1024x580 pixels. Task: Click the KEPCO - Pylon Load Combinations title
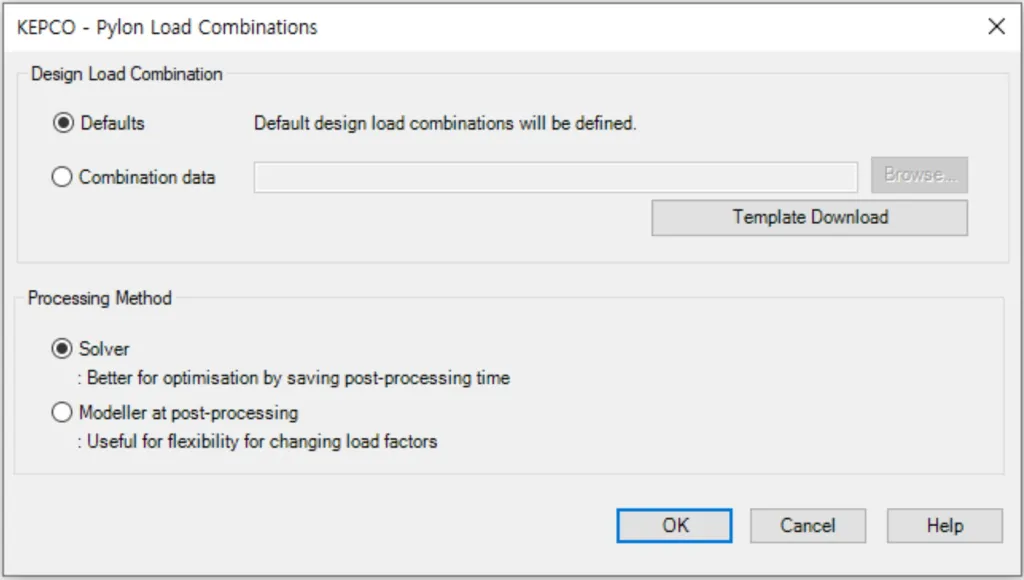pyautogui.click(x=167, y=27)
